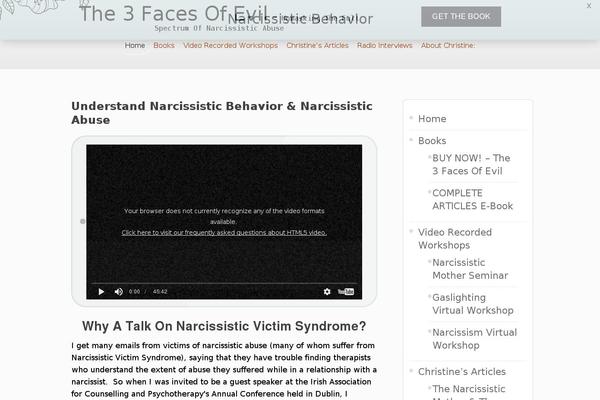Open the sidebar Video Recorded Workshops link
The width and height of the screenshot is (600, 400).
tap(455, 238)
